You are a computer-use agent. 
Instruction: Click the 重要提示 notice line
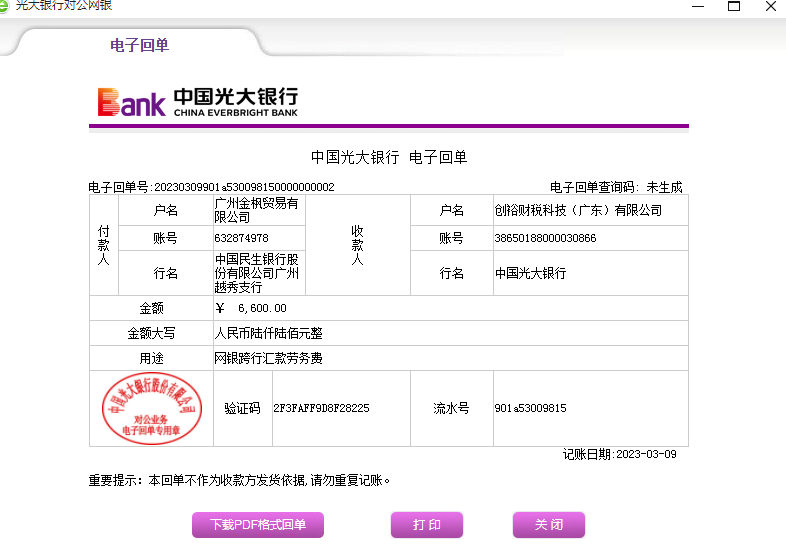click(239, 480)
